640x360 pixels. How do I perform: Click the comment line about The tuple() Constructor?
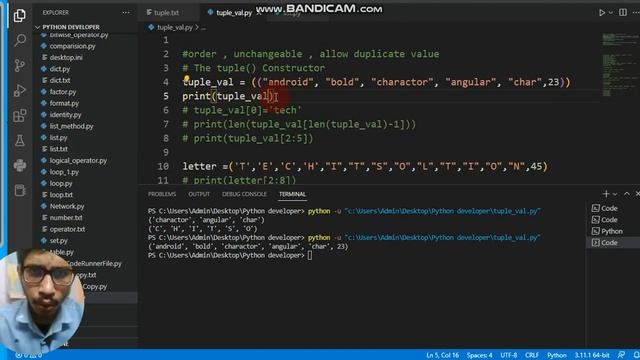click(x=253, y=68)
